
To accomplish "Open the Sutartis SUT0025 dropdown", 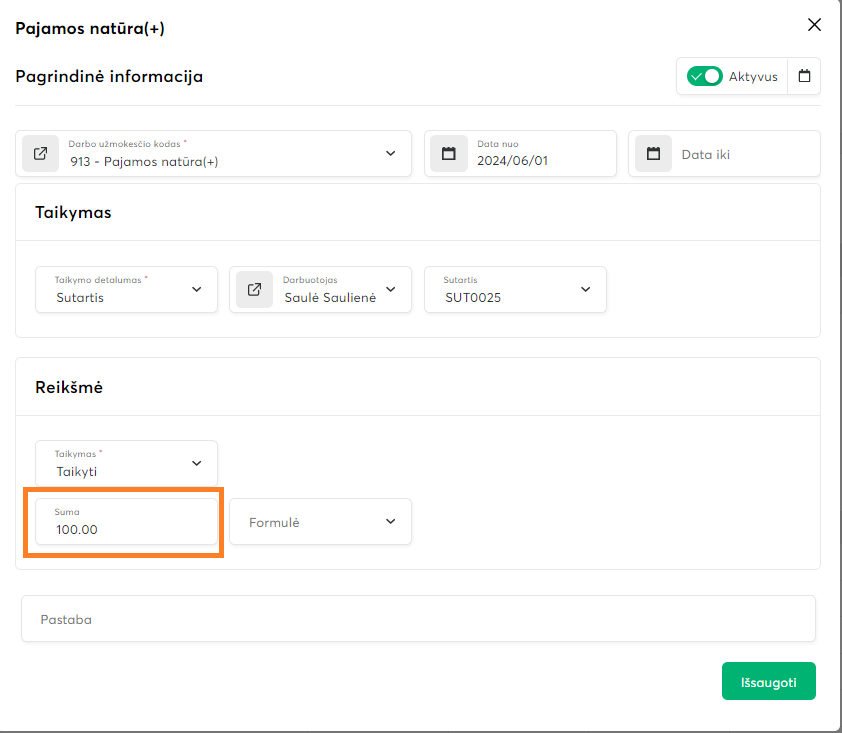I will point(585,289).
